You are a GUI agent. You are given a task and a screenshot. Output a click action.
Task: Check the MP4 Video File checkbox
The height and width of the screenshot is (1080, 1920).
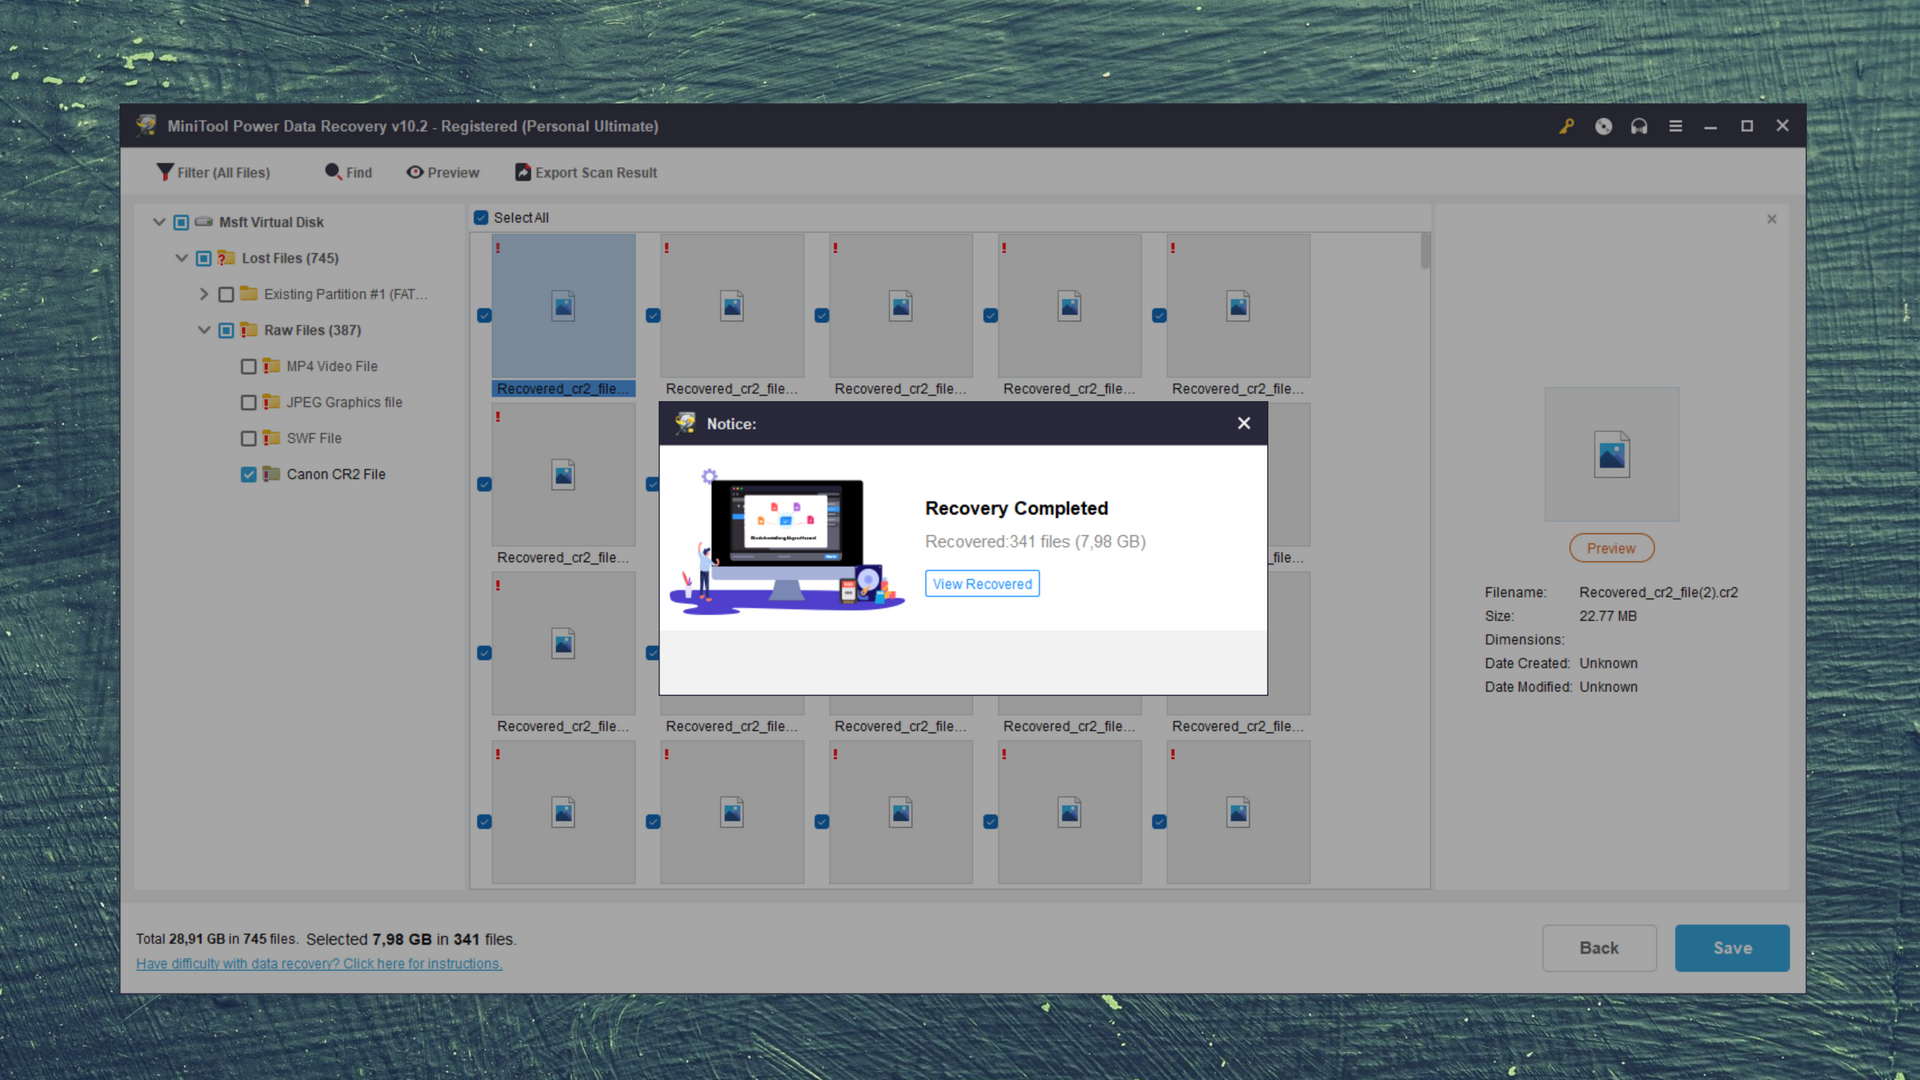point(248,366)
